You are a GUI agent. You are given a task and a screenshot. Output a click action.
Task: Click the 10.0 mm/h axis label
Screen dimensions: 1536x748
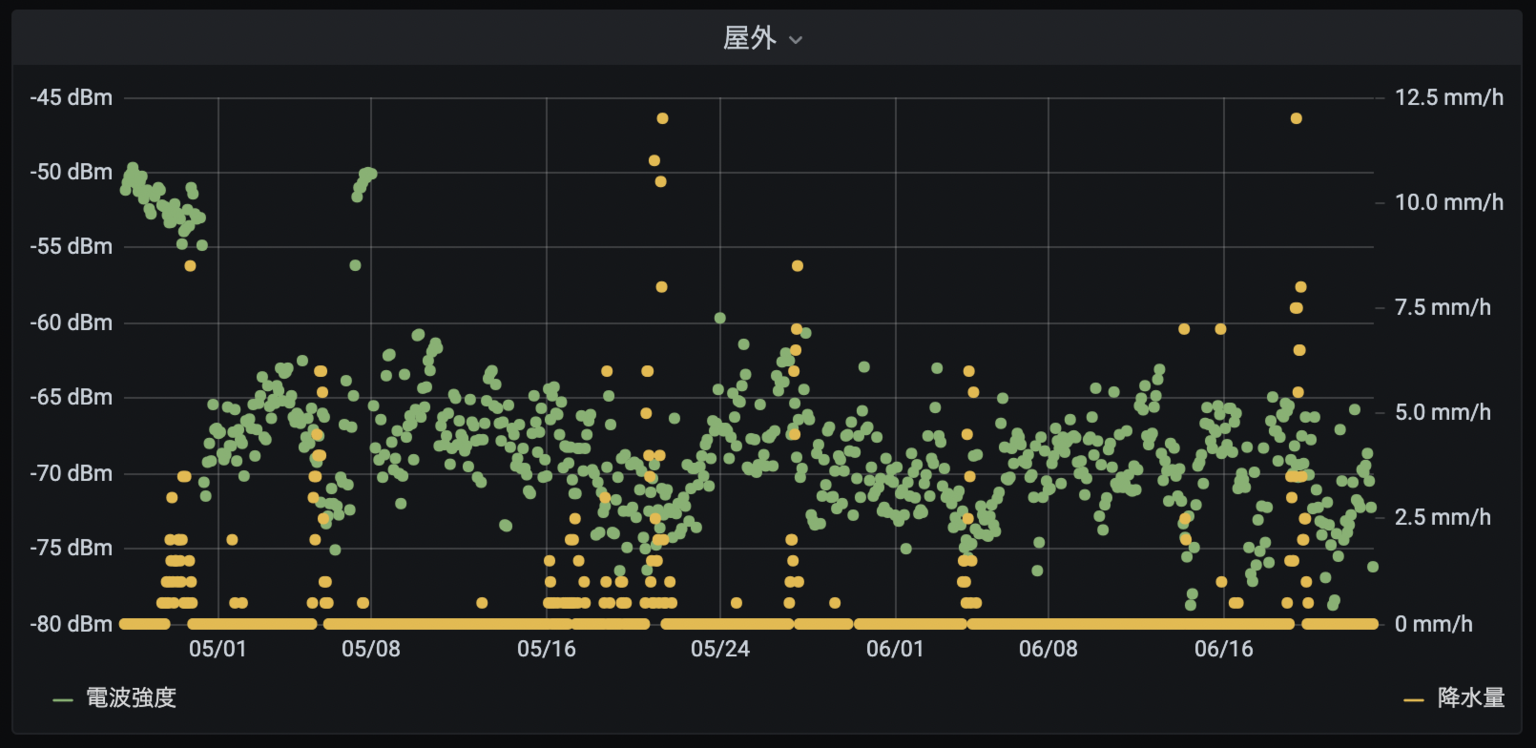(x=1449, y=202)
